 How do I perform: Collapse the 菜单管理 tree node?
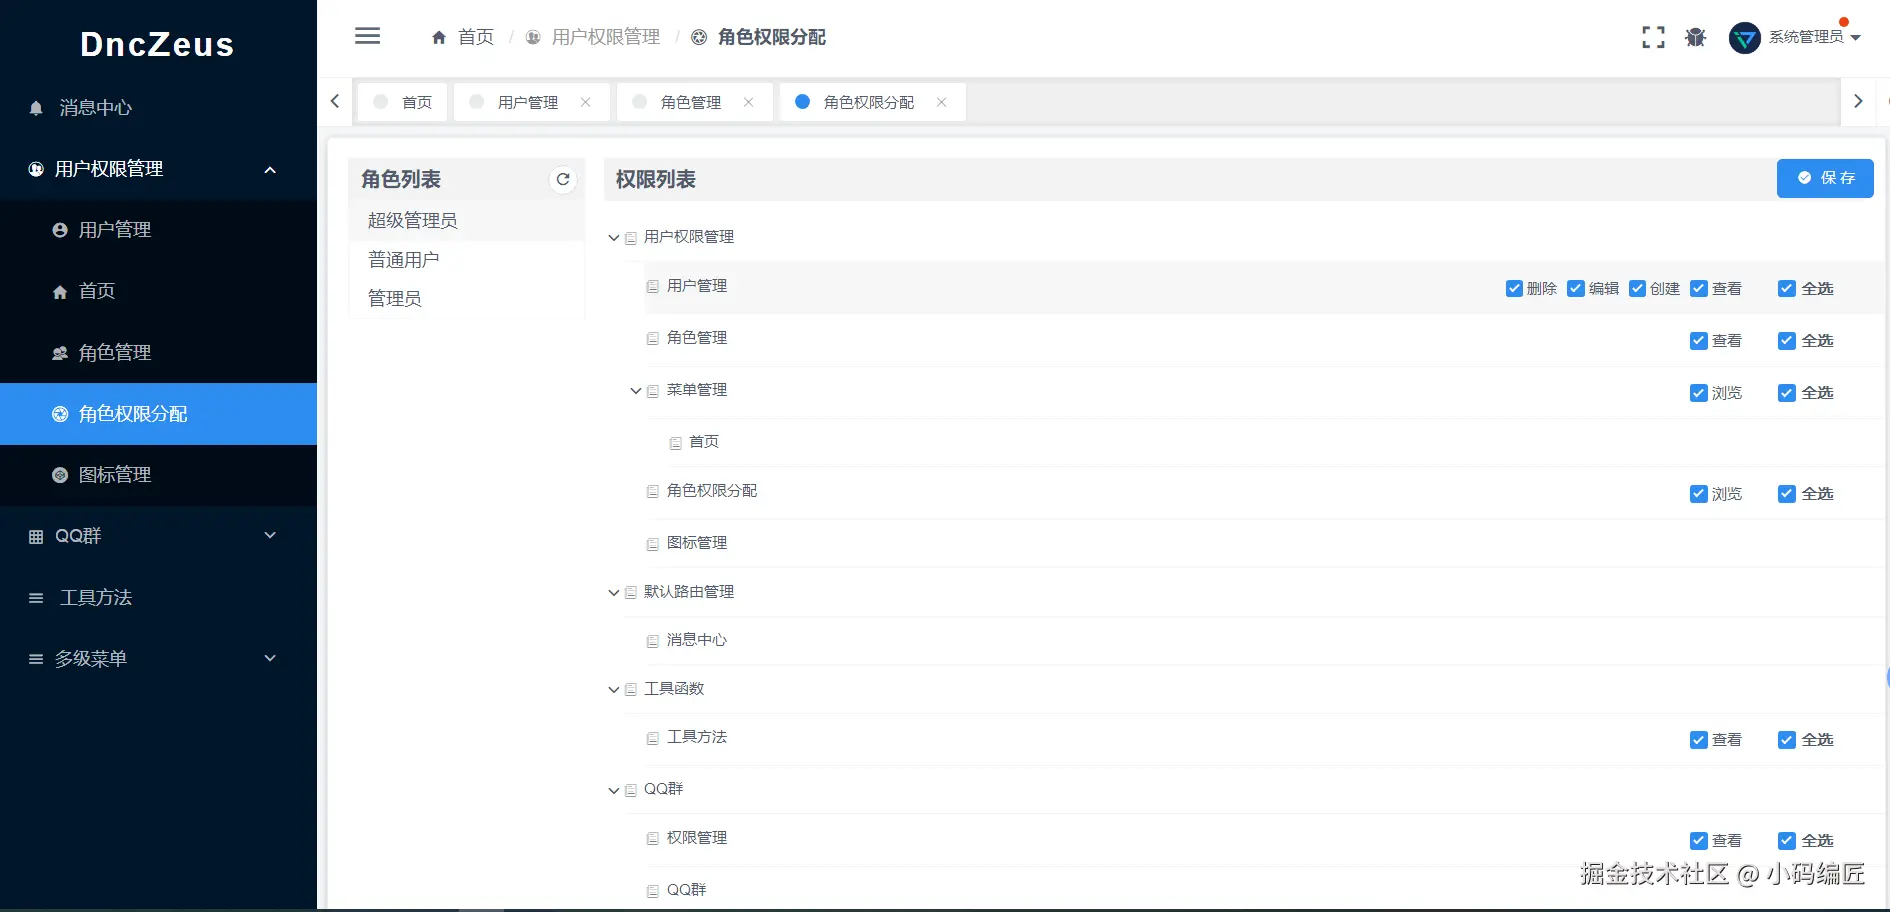pyautogui.click(x=636, y=391)
